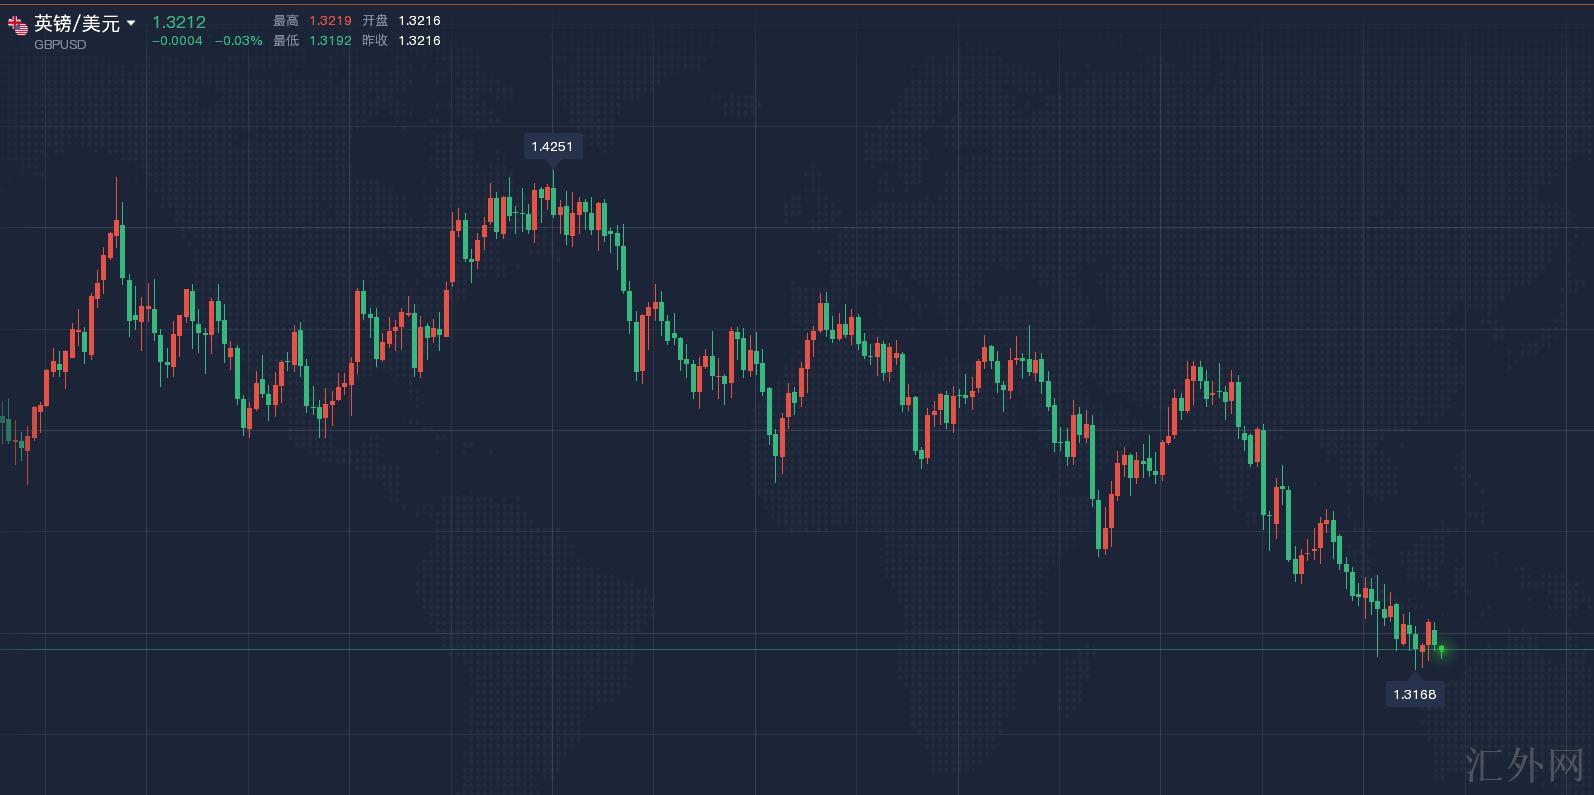Screen dimensions: 1594x795
Task: Click the 最低 label
Action: point(286,40)
